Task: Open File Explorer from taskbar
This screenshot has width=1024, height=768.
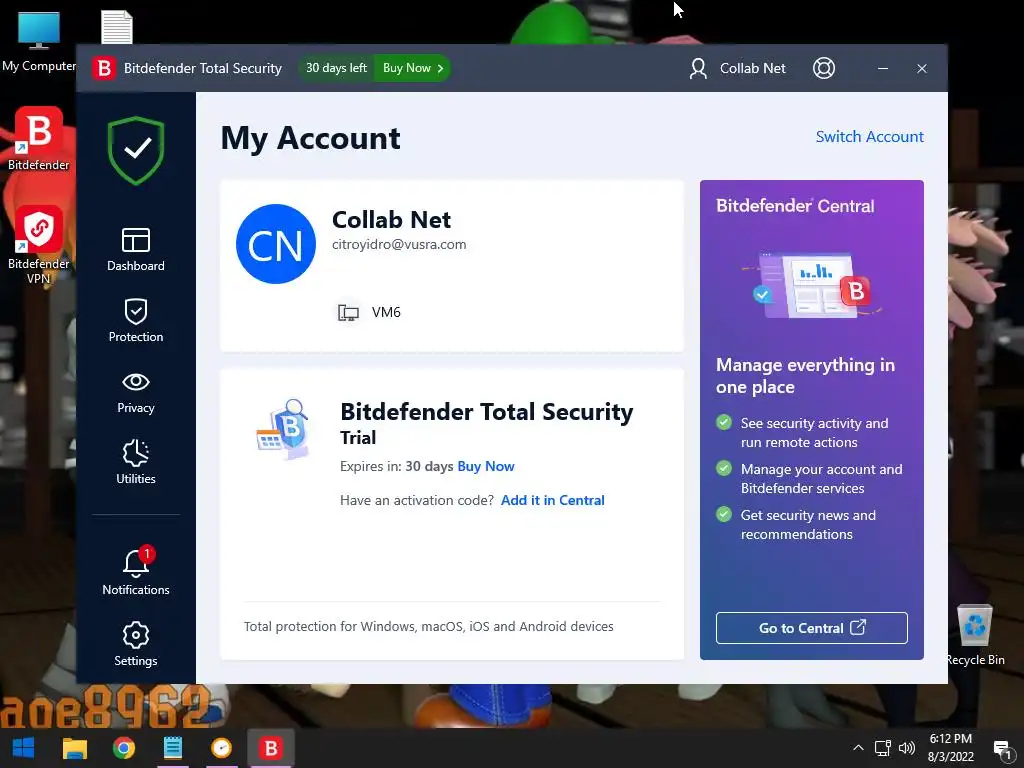Action: click(x=74, y=748)
